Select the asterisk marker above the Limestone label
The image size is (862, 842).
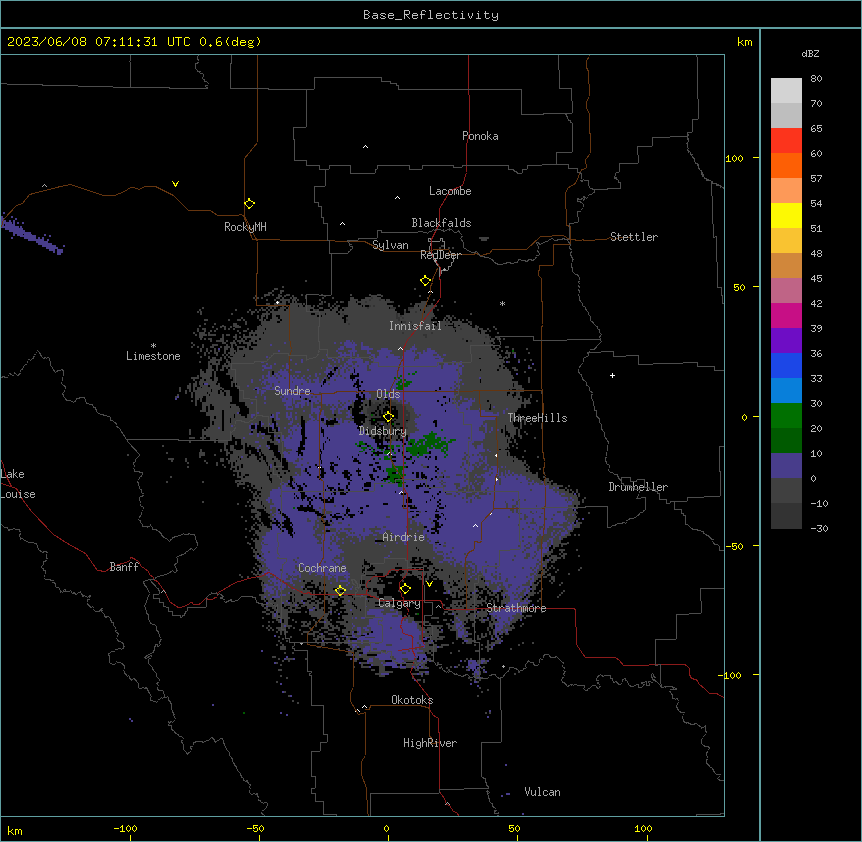[153, 346]
